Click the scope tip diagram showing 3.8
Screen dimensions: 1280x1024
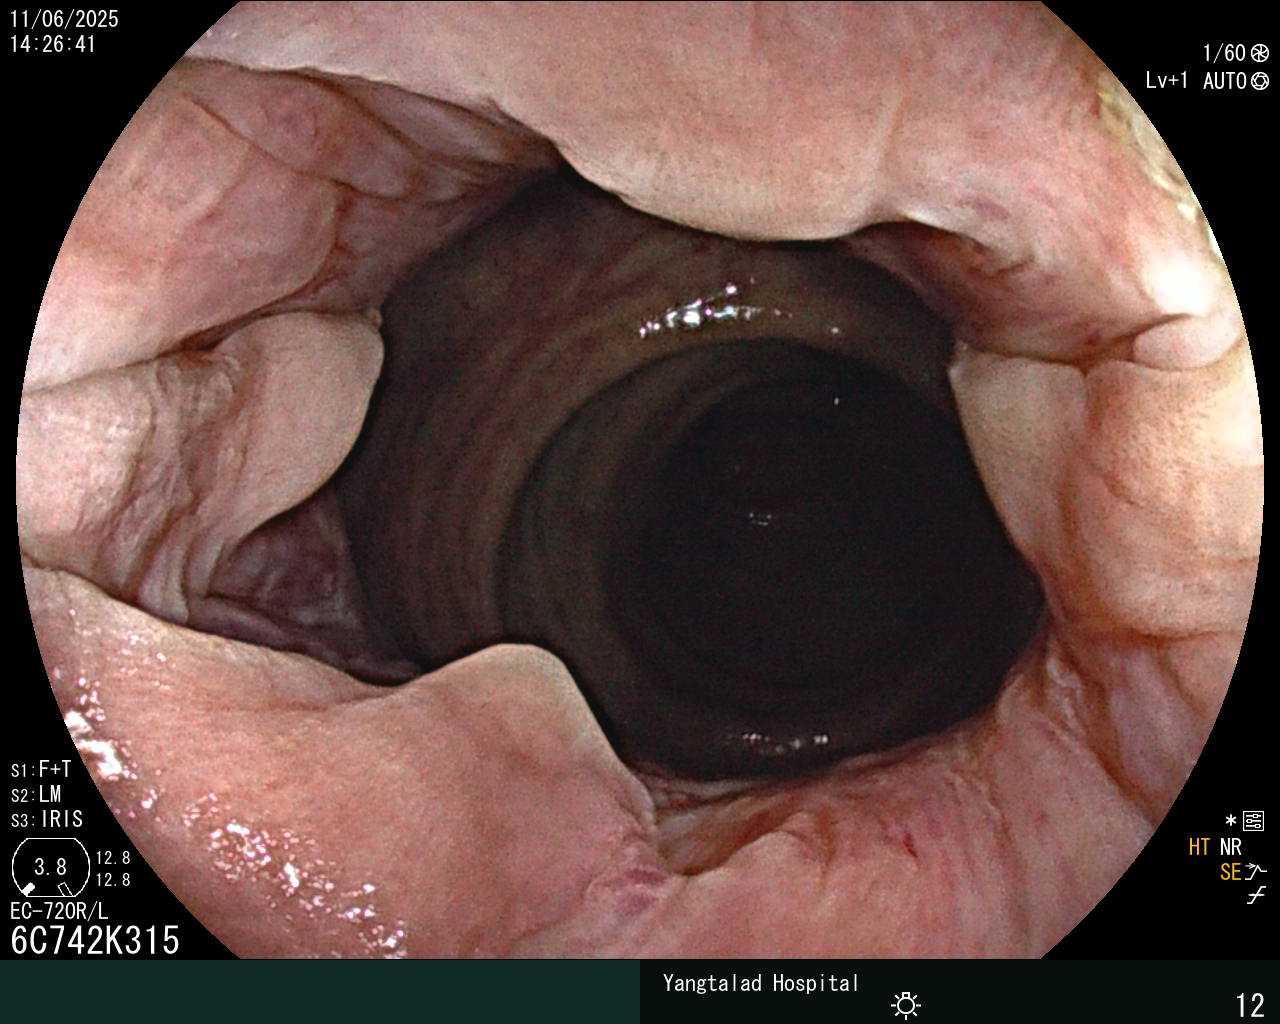click(x=50, y=868)
